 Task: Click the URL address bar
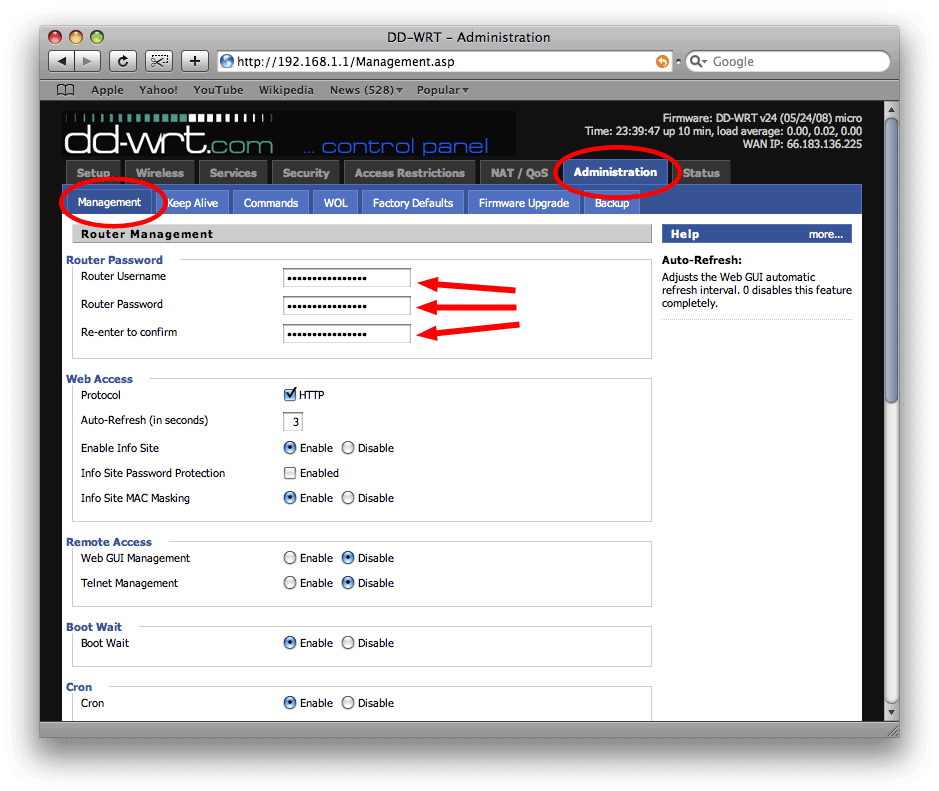pyautogui.click(x=444, y=61)
